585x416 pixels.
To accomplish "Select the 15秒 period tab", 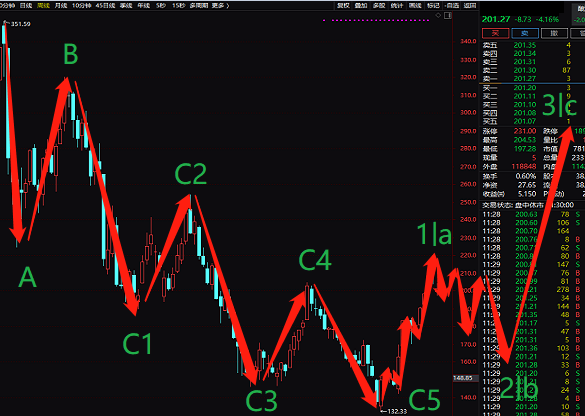I will 178,6.
